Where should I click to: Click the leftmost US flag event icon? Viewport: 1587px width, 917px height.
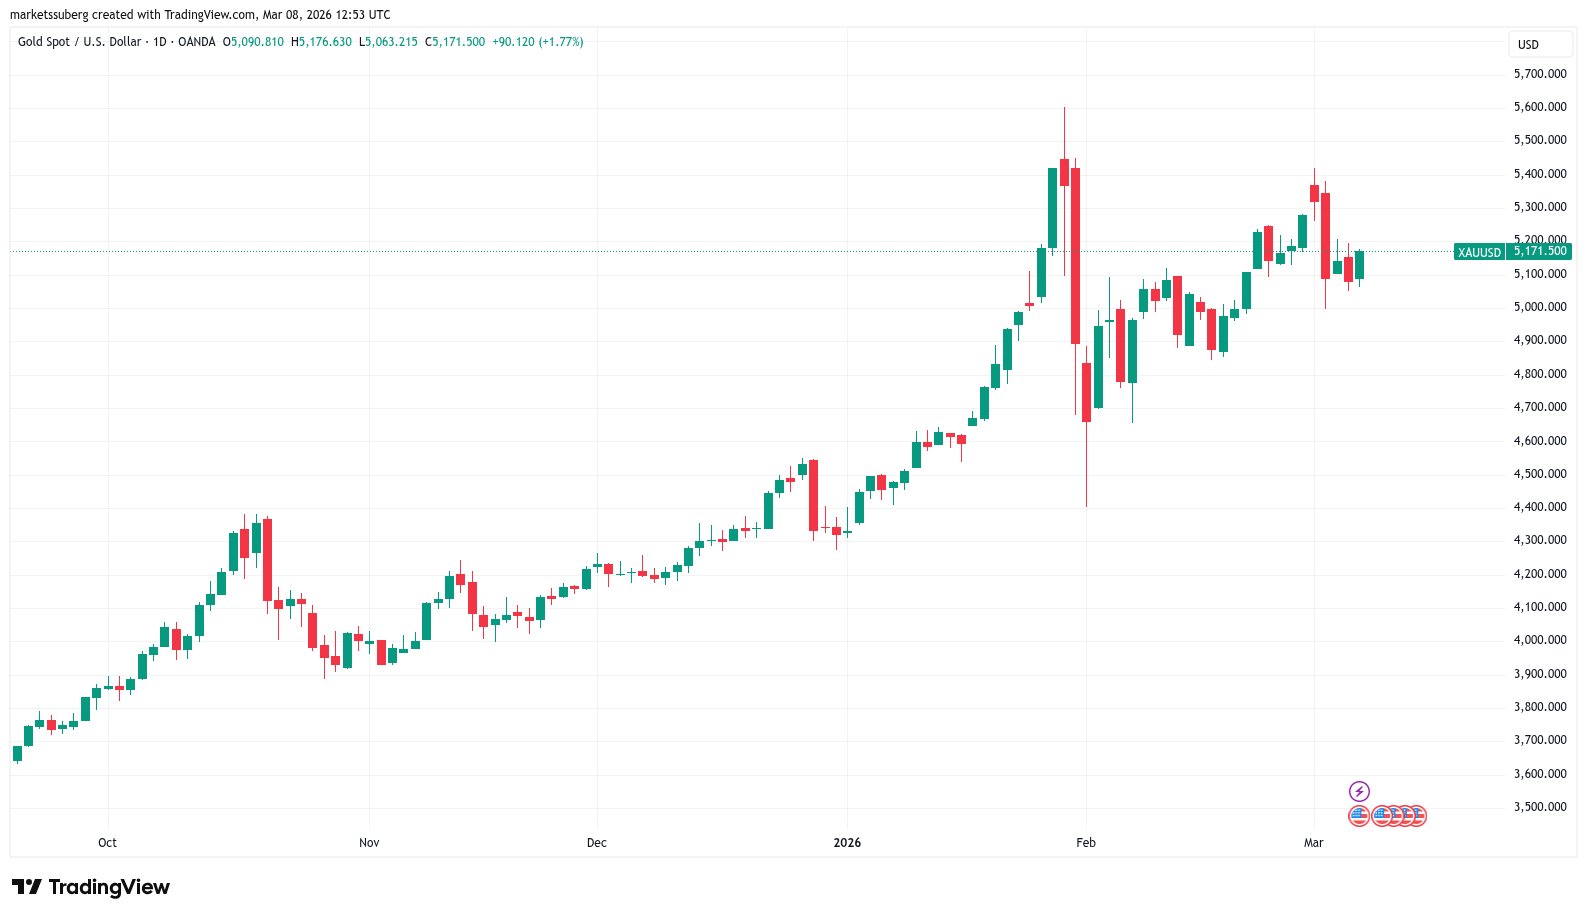pos(1358,816)
